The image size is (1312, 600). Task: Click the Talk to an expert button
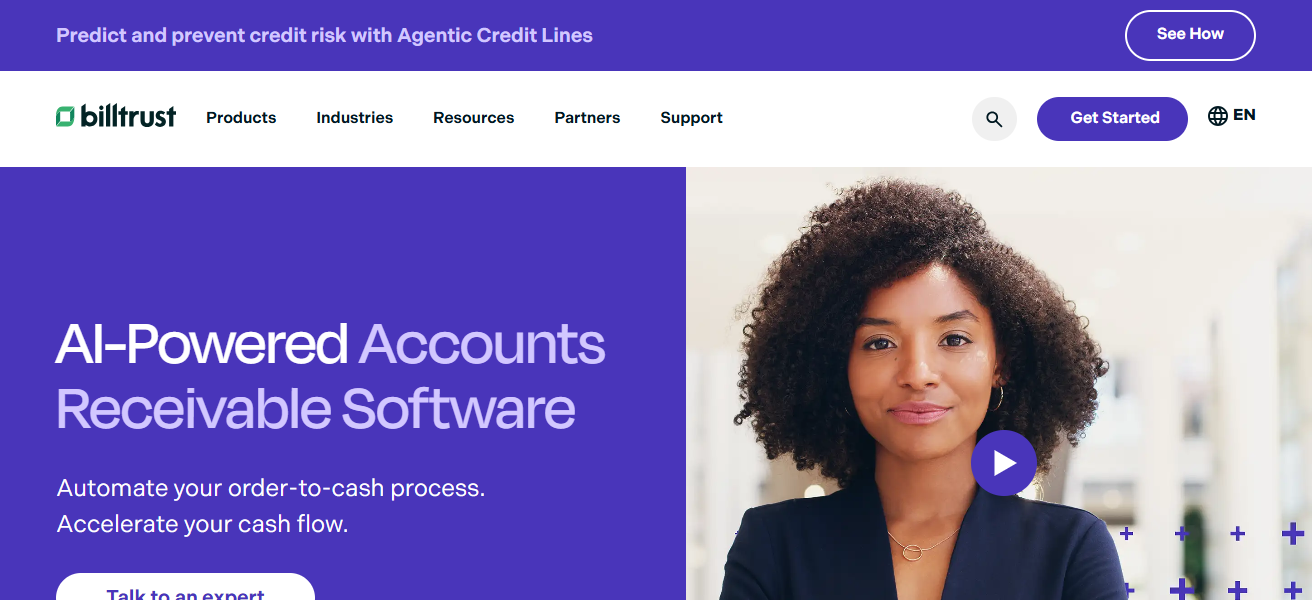tap(185, 587)
